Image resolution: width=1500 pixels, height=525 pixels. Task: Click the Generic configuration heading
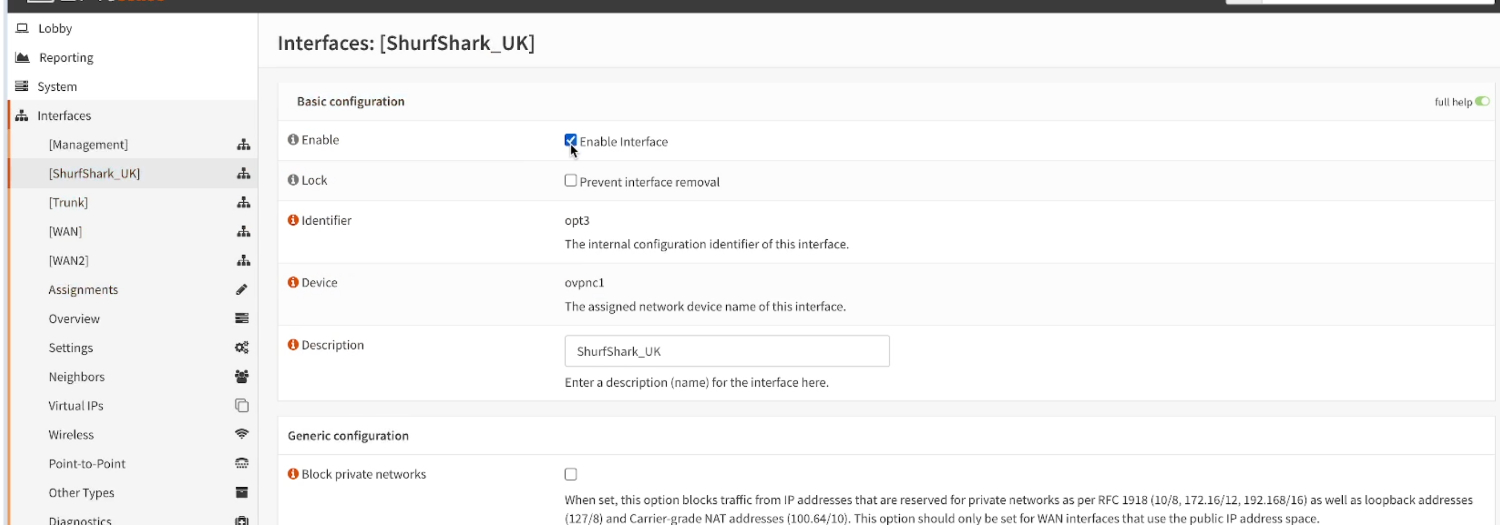(348, 436)
